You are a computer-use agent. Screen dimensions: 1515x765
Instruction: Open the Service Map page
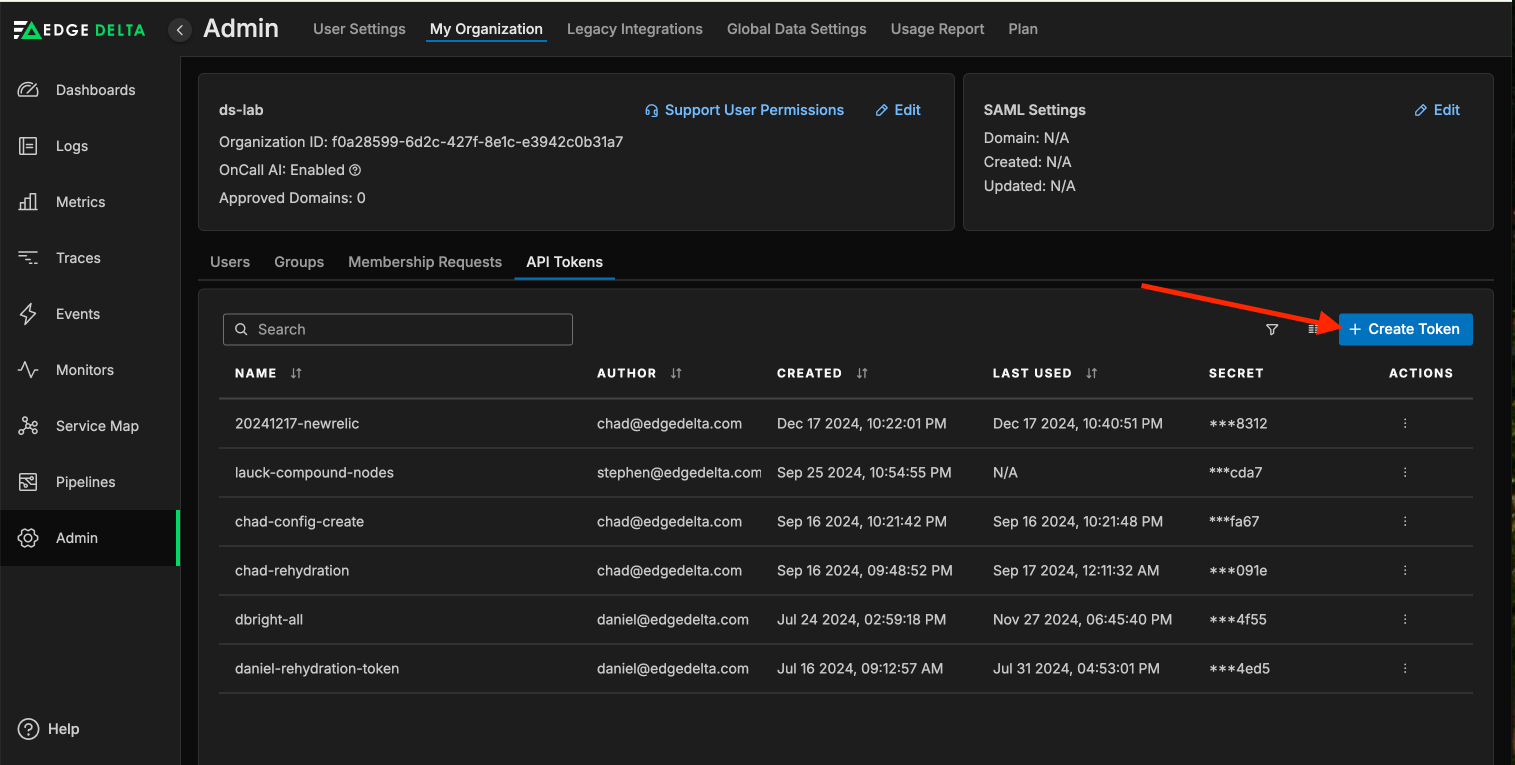click(96, 426)
